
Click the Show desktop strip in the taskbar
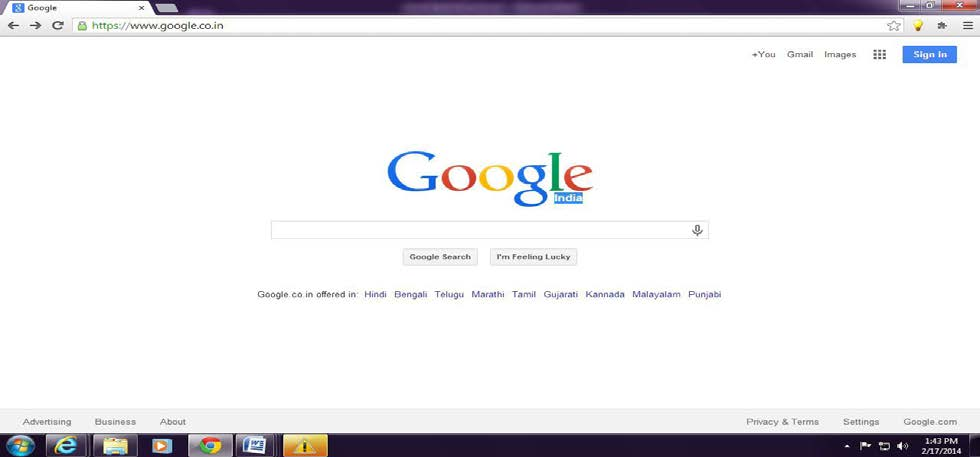click(974, 446)
